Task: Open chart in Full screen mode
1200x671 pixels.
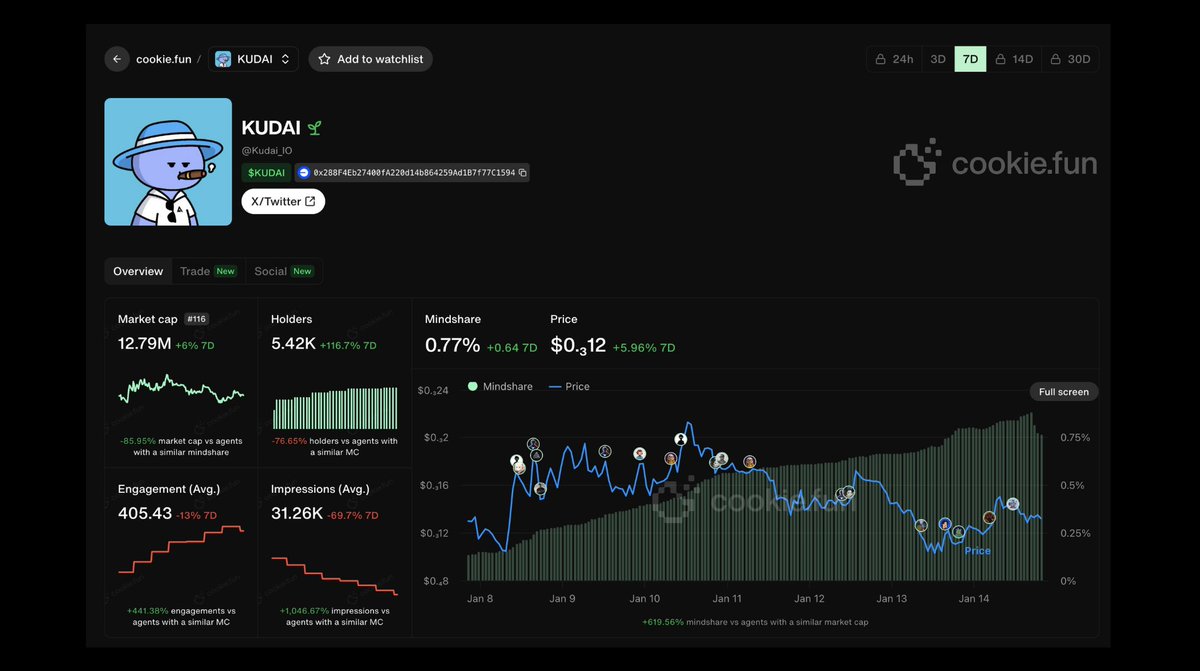Action: coord(1063,391)
